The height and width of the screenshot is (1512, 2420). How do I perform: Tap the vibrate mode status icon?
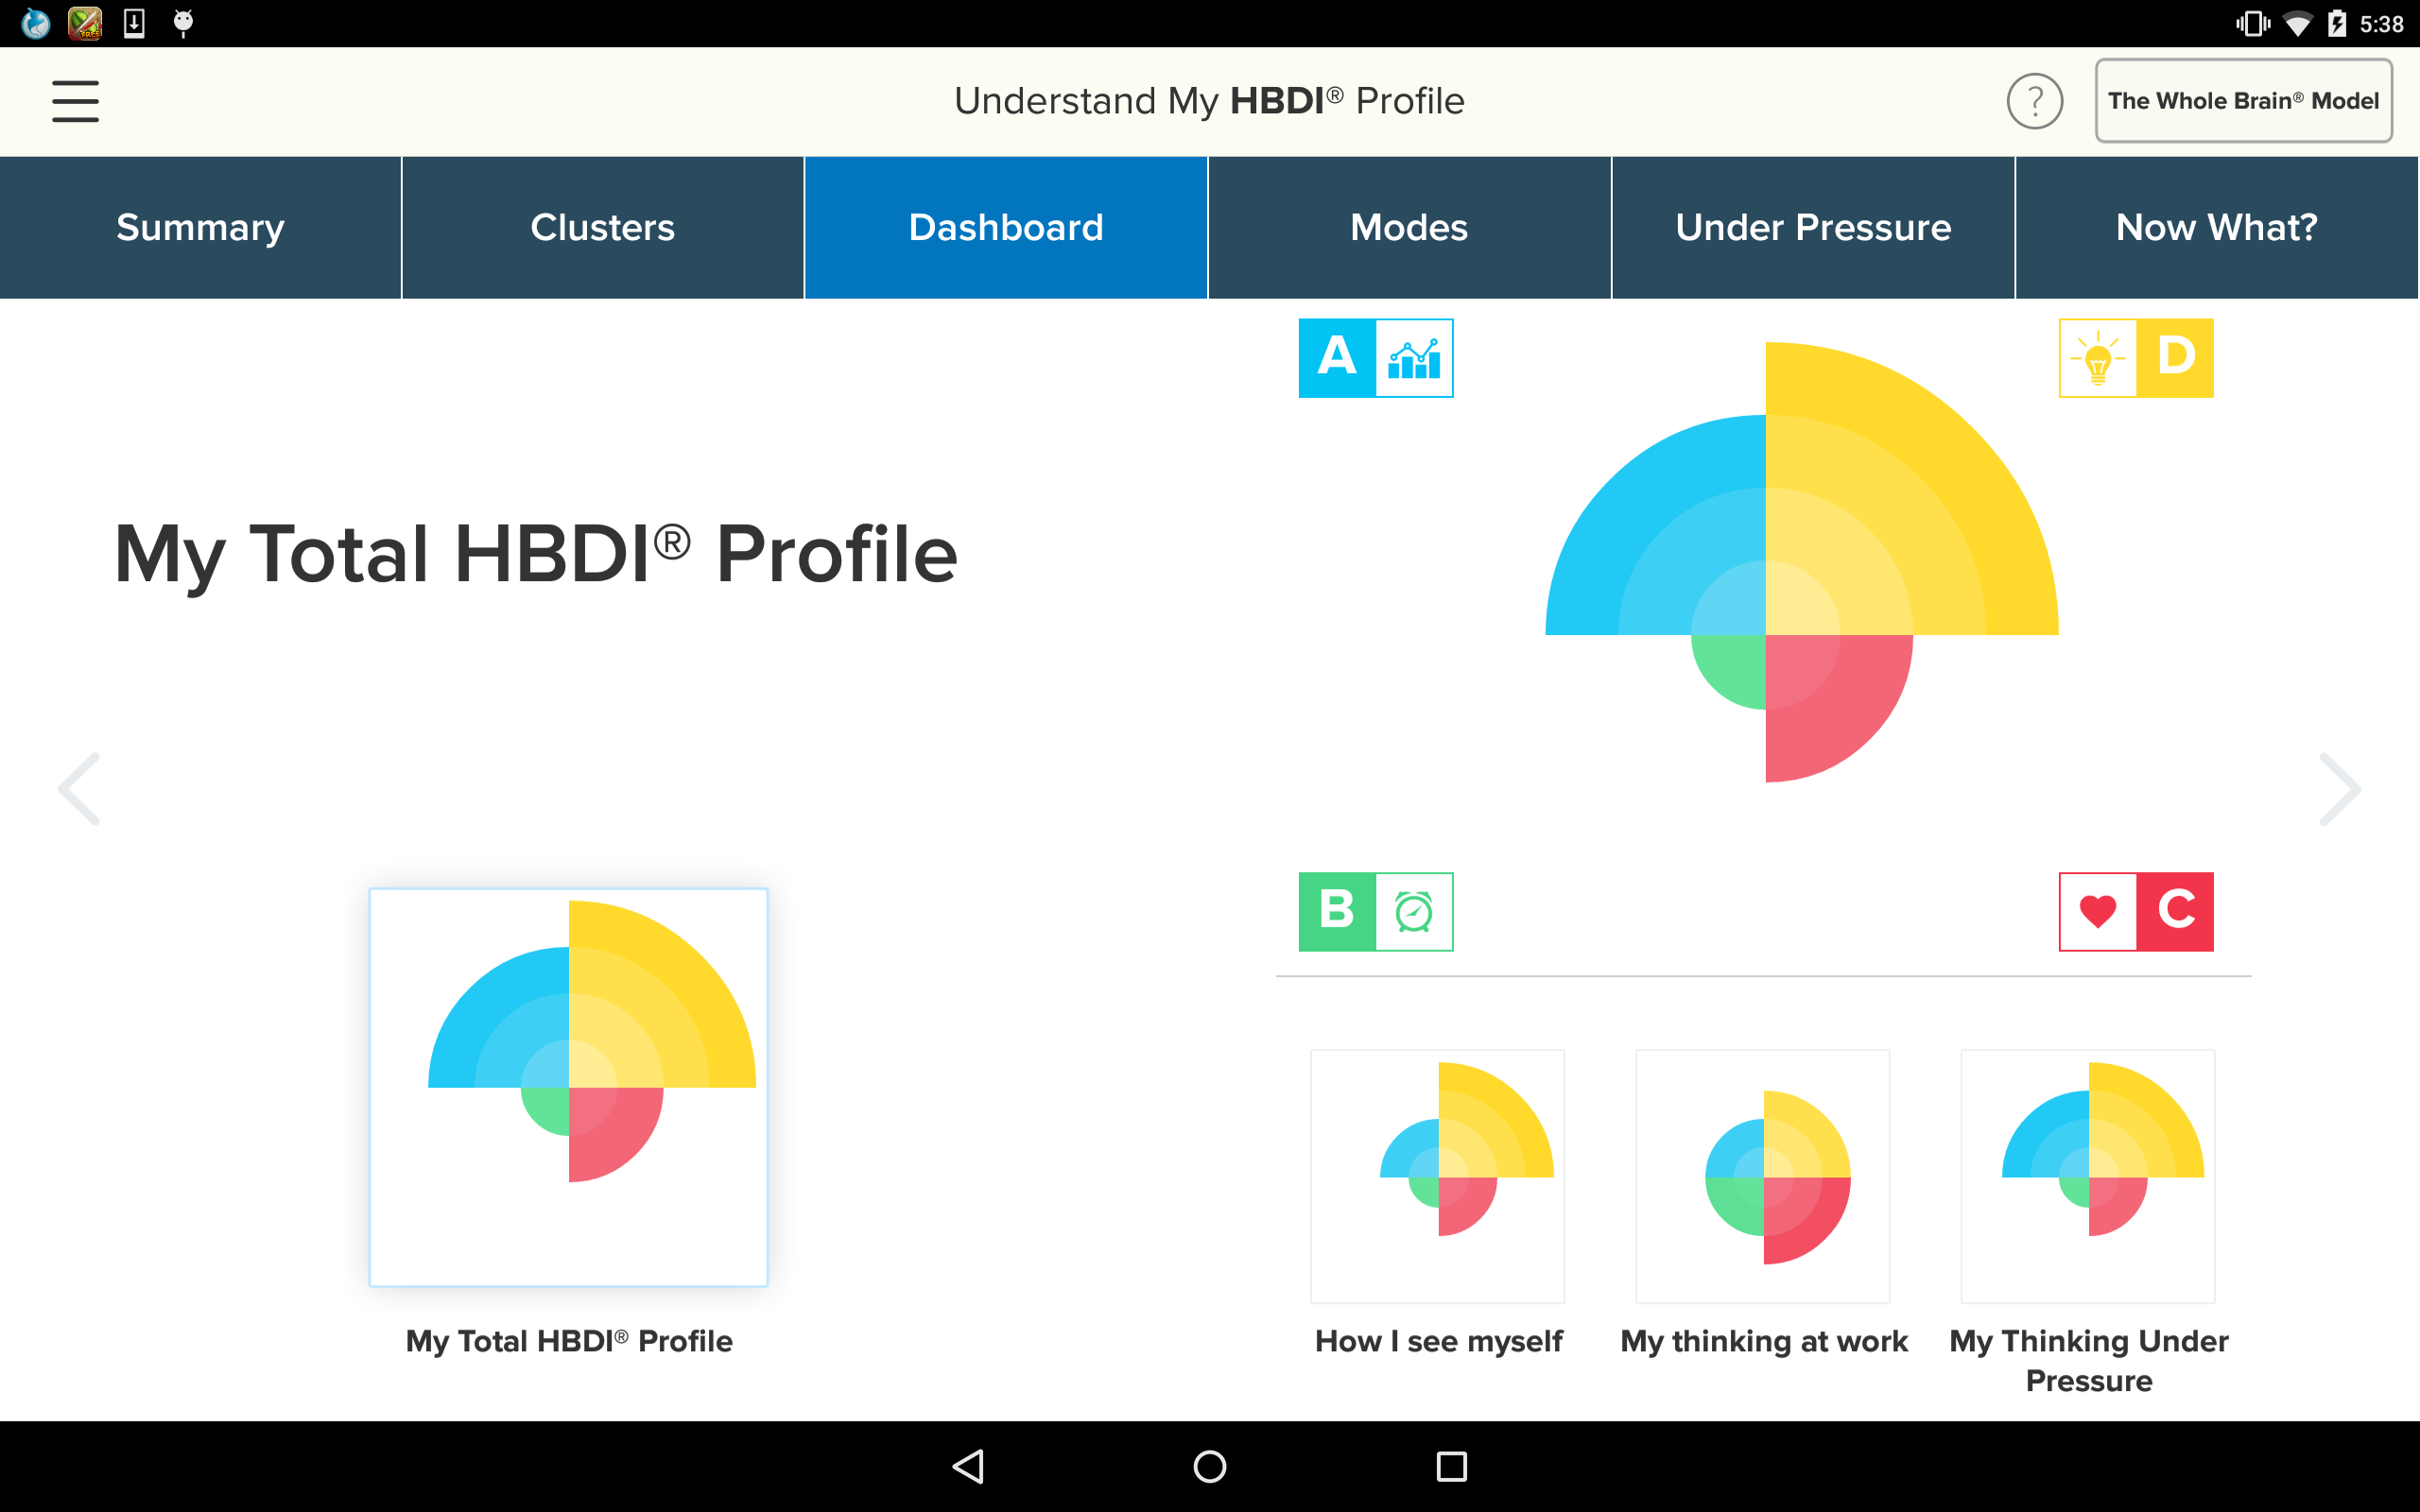coord(2253,24)
